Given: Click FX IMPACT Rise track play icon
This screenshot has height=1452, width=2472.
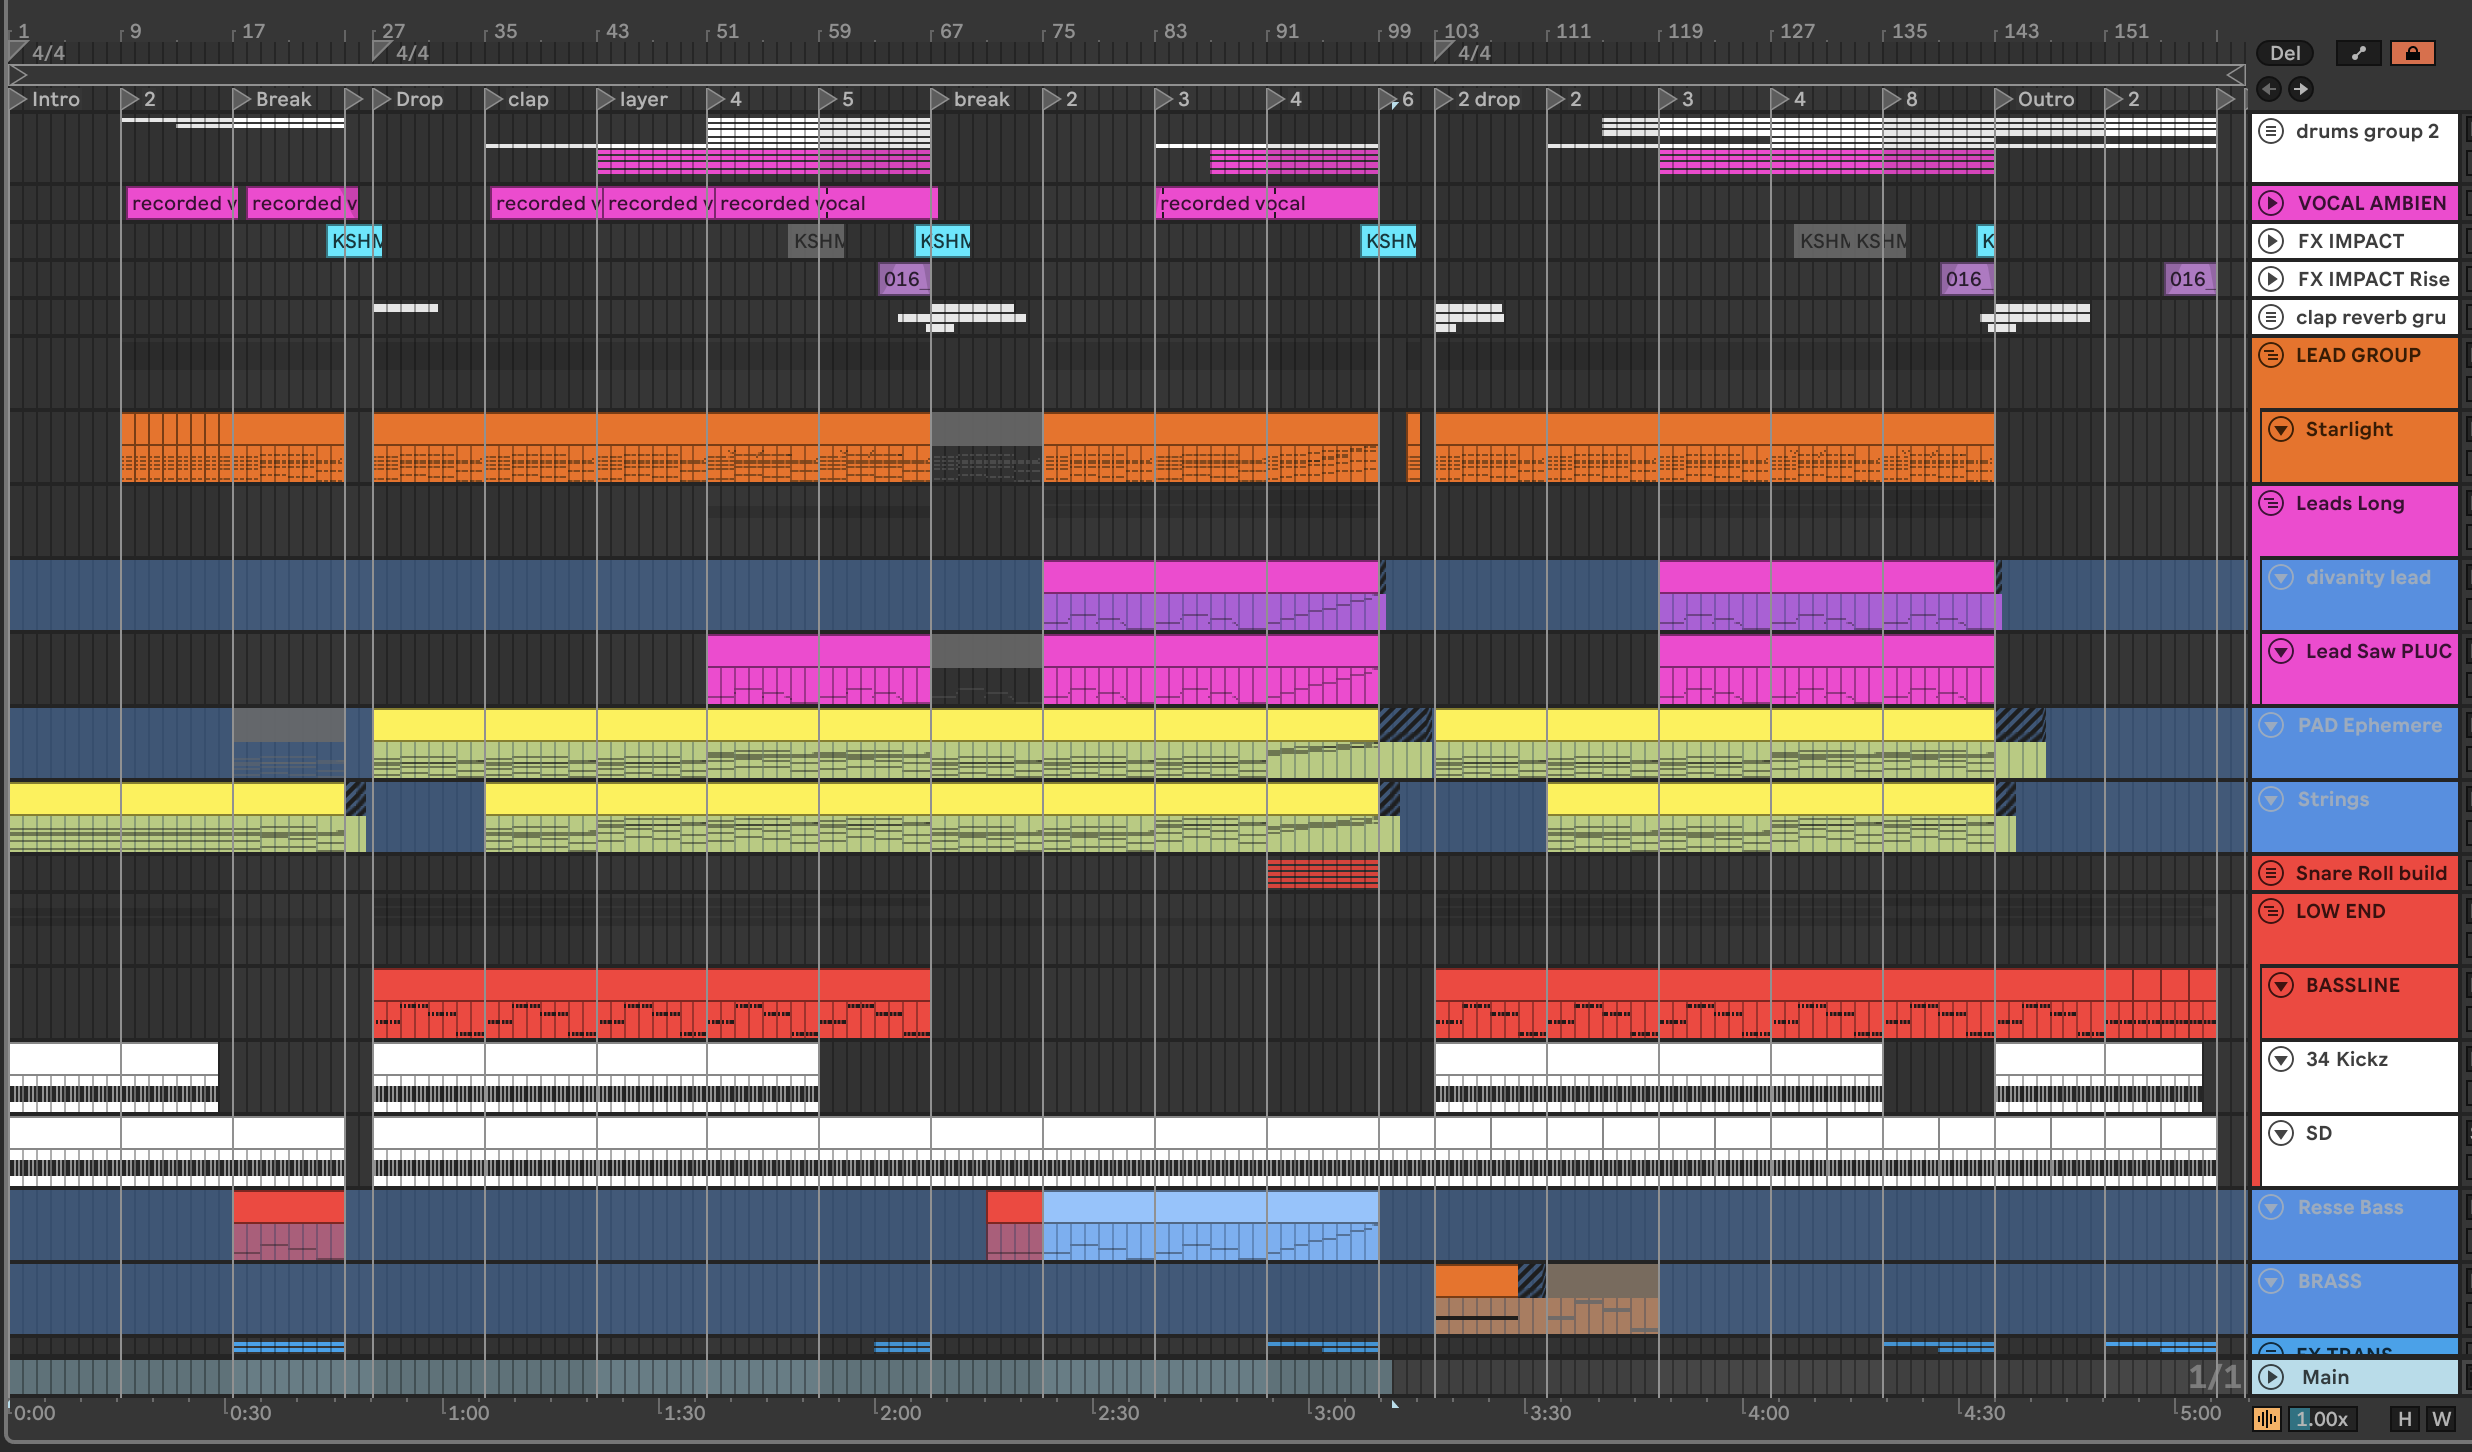Looking at the screenshot, I should point(2272,279).
